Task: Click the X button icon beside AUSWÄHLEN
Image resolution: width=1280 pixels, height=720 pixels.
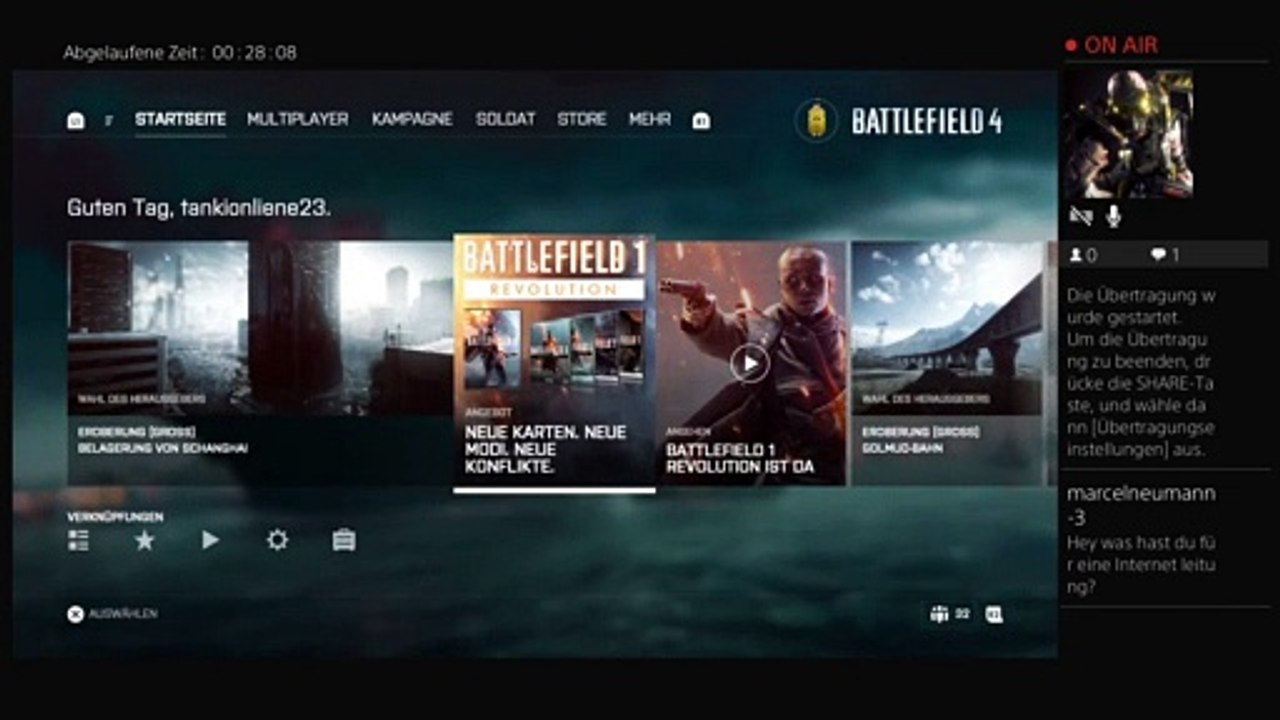Action: click(75, 614)
